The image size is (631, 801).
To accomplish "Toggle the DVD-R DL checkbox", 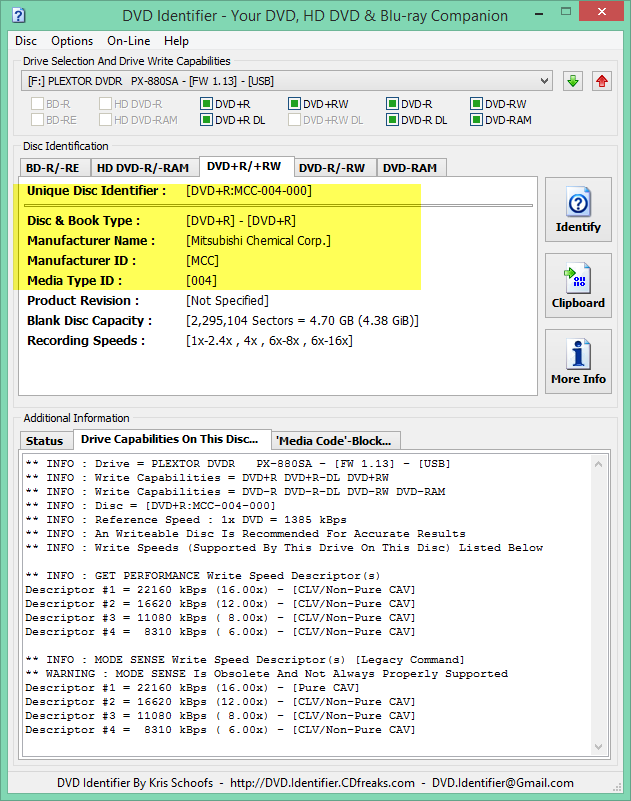I will [392, 120].
